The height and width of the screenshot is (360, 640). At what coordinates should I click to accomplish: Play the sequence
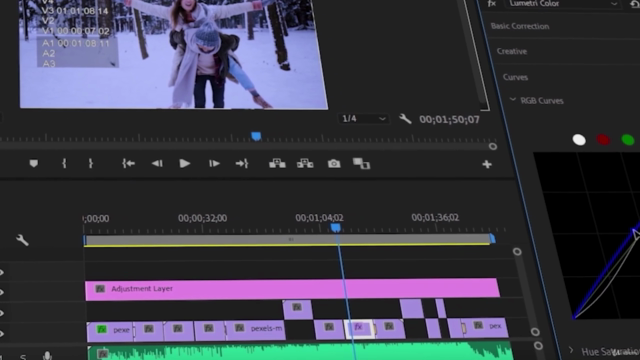(x=184, y=164)
